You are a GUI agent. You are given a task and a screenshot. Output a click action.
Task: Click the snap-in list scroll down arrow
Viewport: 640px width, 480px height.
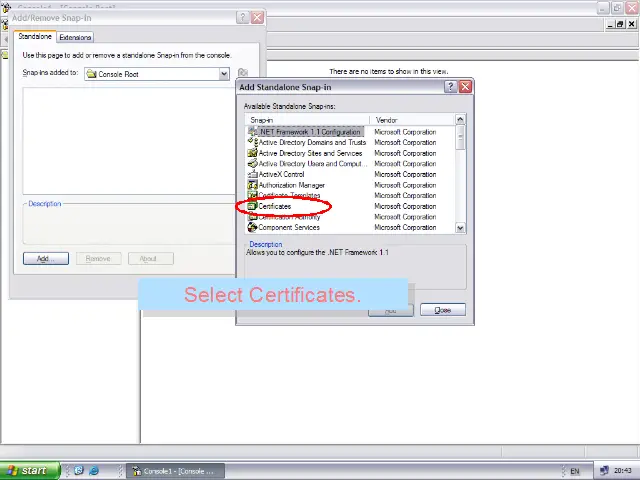click(x=460, y=228)
